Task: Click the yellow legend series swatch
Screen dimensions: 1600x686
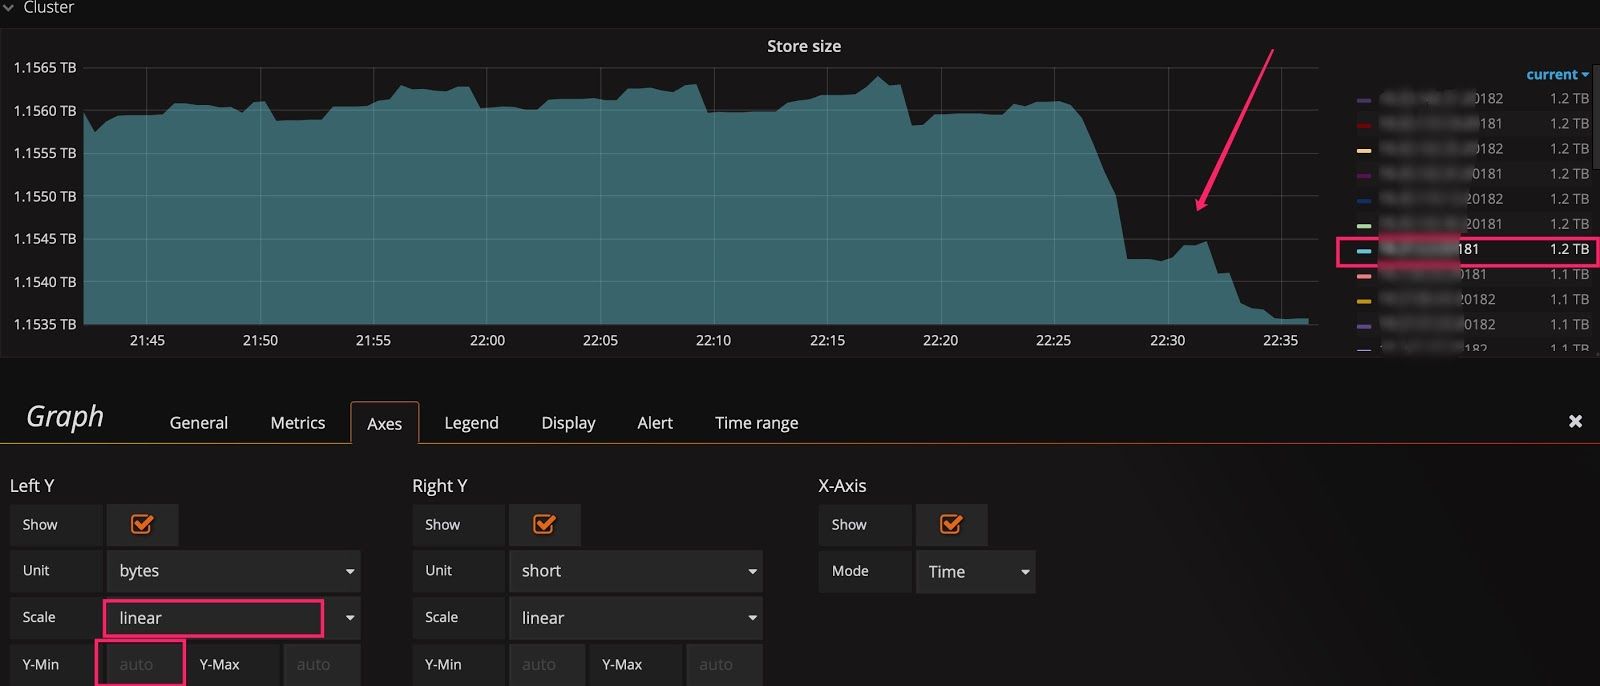Action: (1364, 300)
